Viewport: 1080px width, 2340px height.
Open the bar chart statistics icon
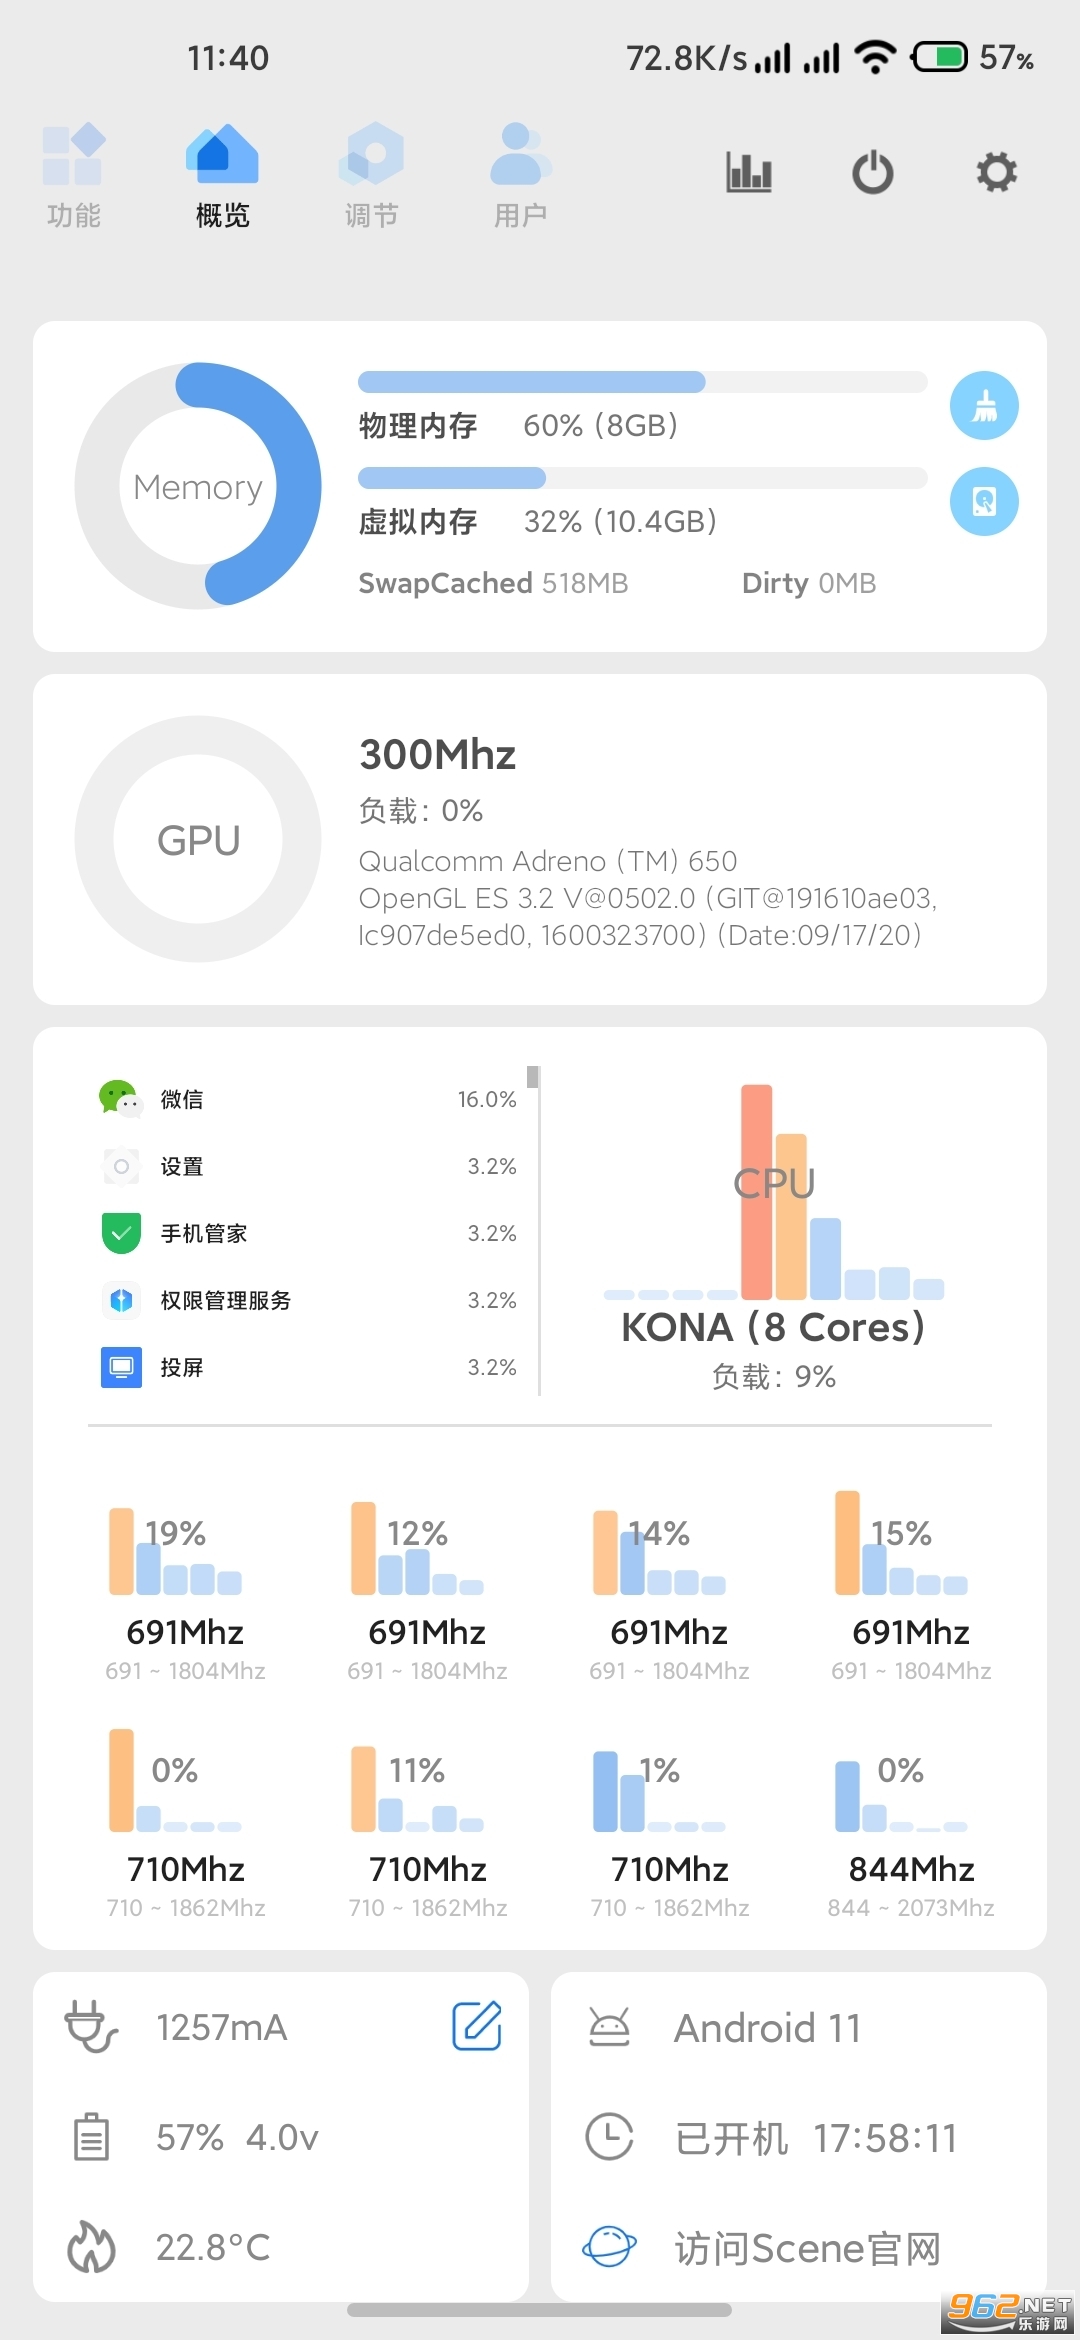749,172
